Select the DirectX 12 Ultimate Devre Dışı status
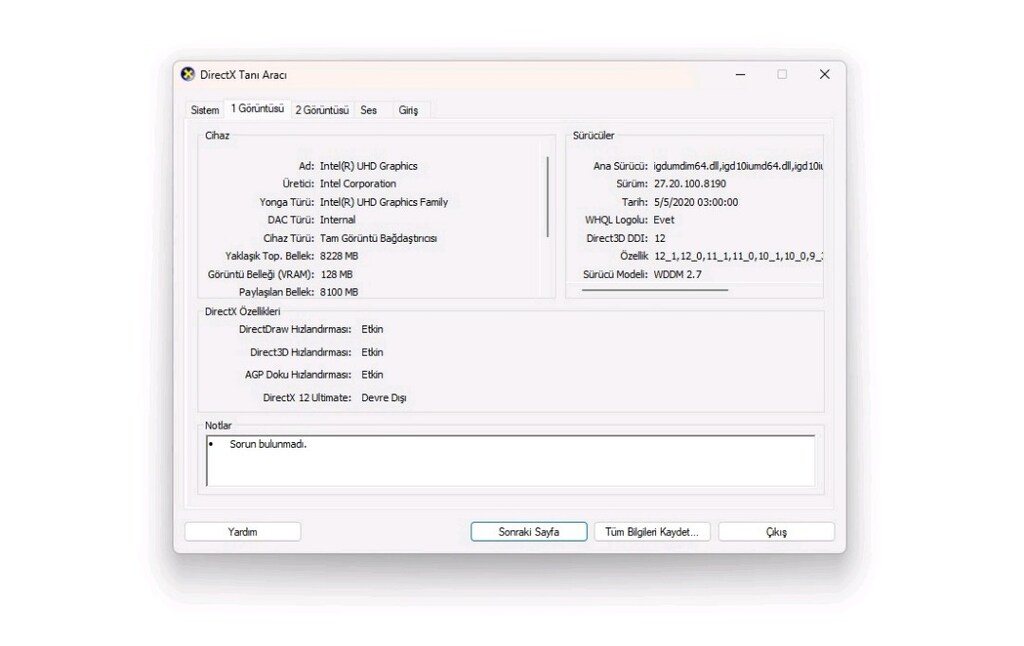The width and height of the screenshot is (1024, 646). click(x=384, y=398)
